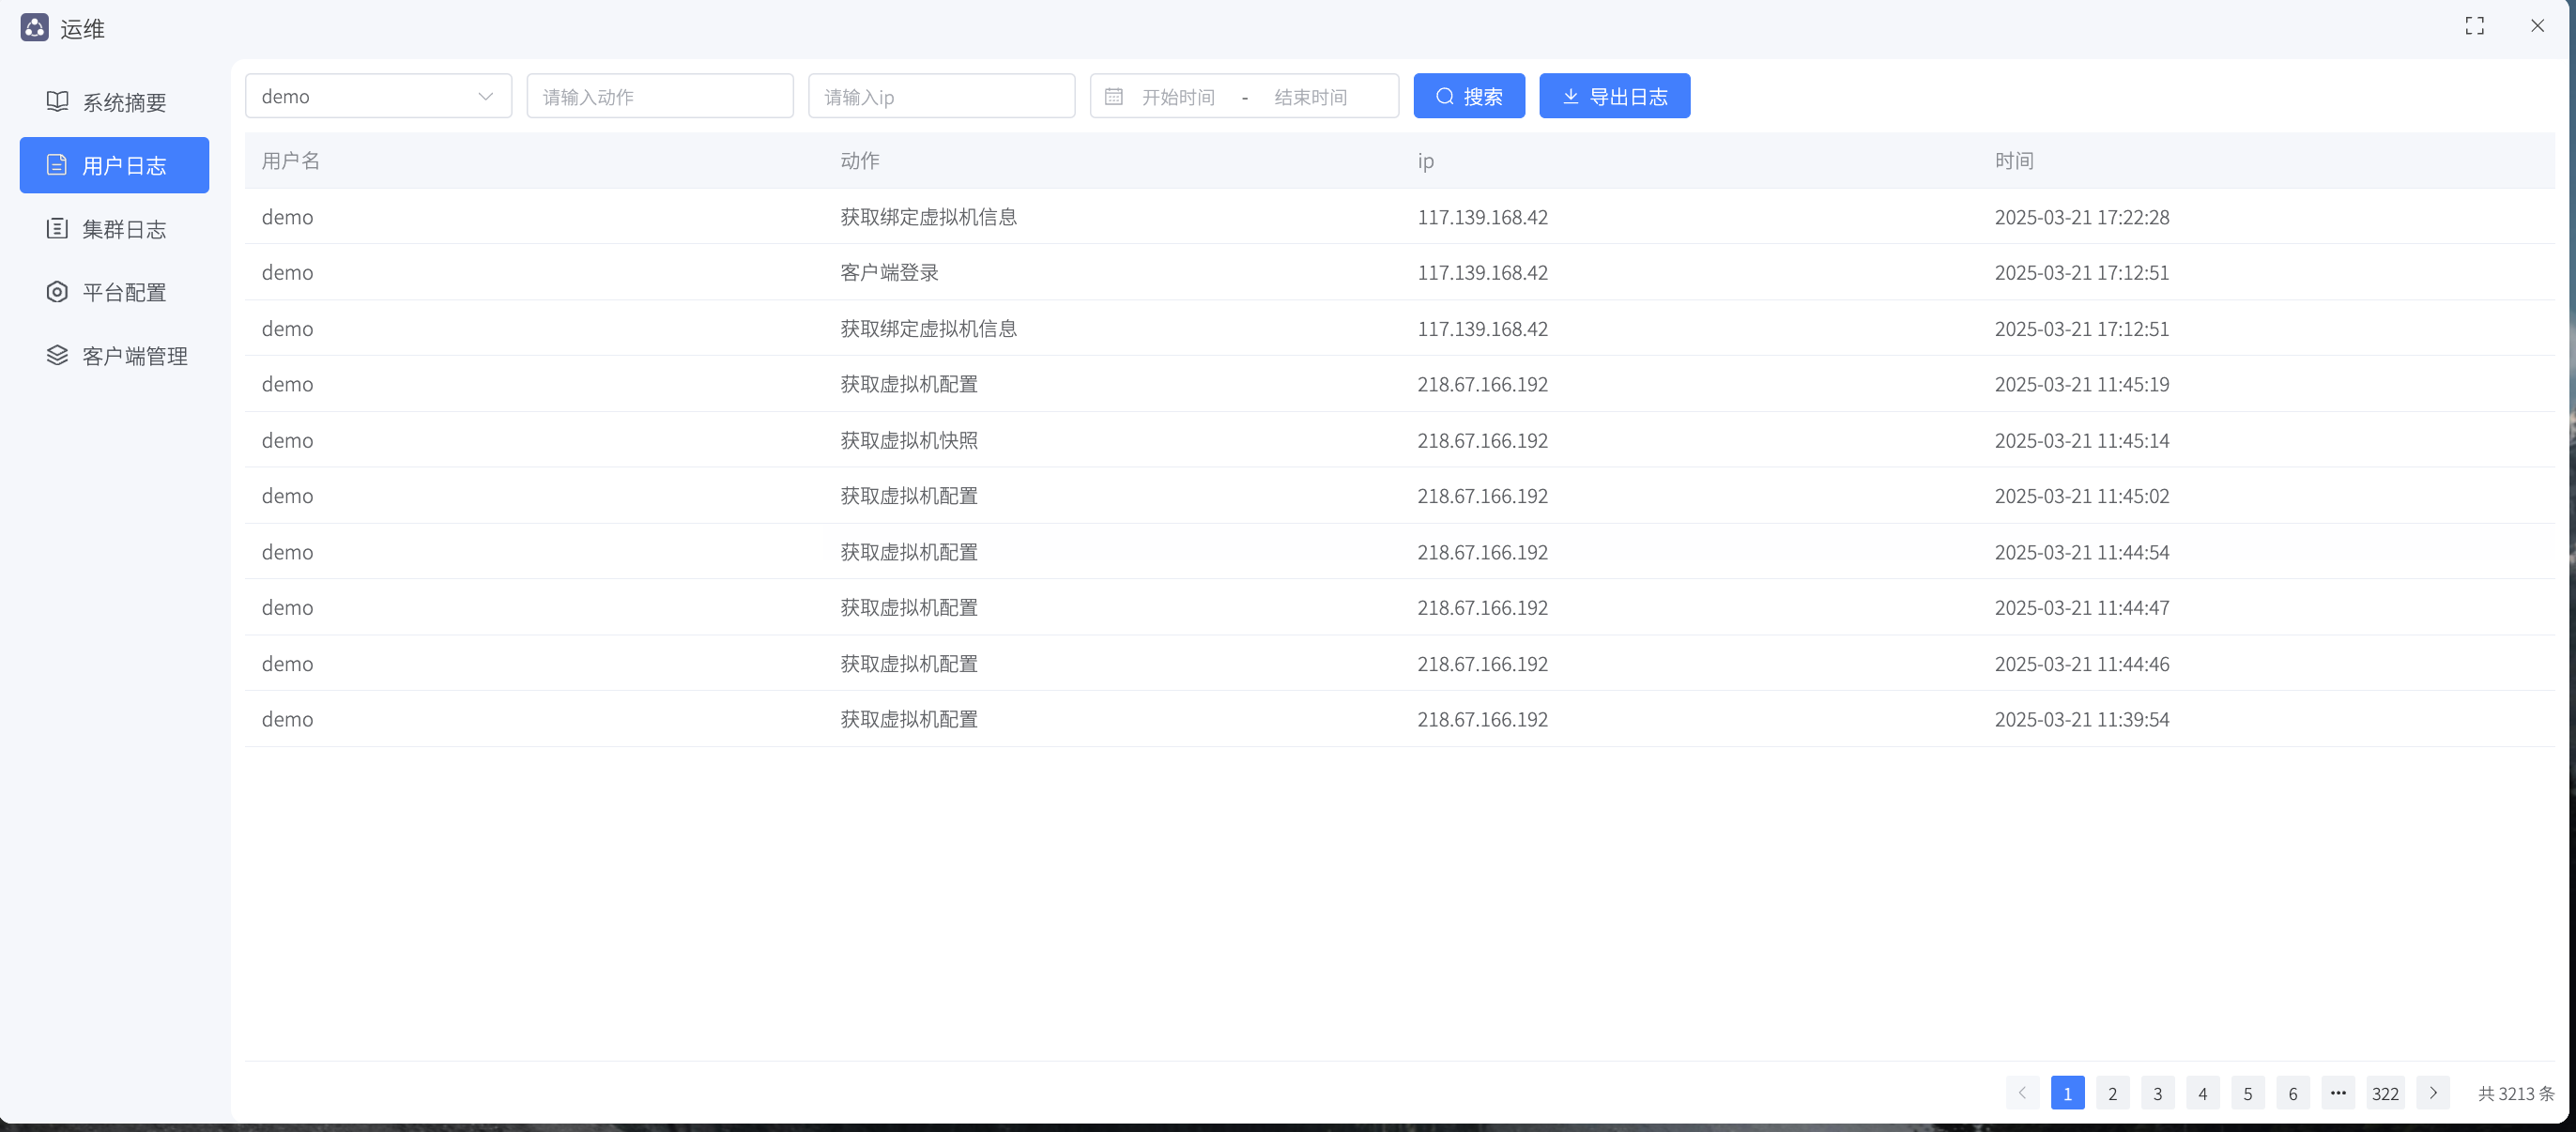This screenshot has height=1132, width=2576.
Task: Jump to page 322
Action: tap(2385, 1093)
